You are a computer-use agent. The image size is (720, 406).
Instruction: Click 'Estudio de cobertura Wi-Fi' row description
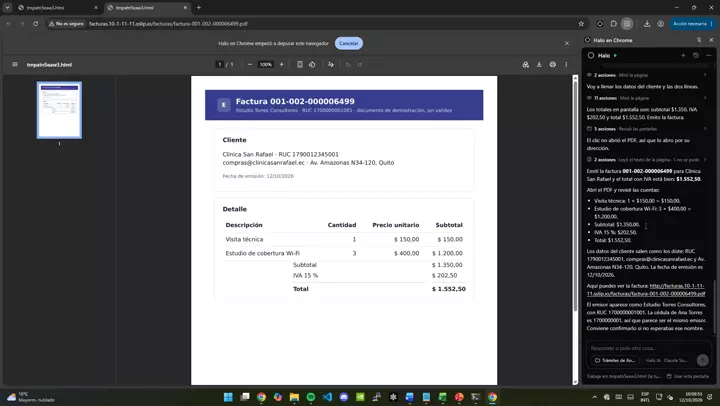click(x=263, y=253)
